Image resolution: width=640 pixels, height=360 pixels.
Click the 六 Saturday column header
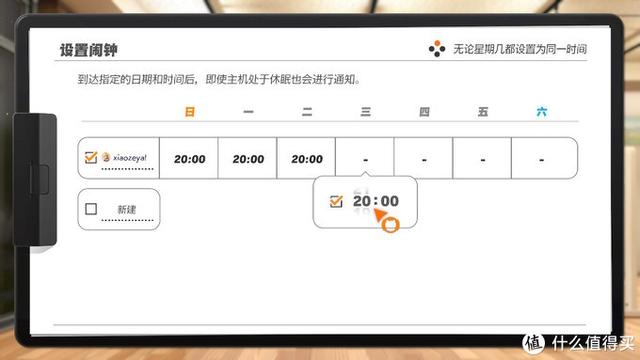click(542, 112)
